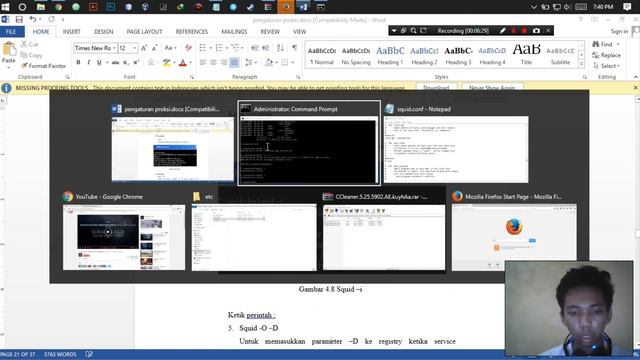640x360 pixels.
Task: Toggle Italic formatting in Word ribbon
Action: (89, 62)
